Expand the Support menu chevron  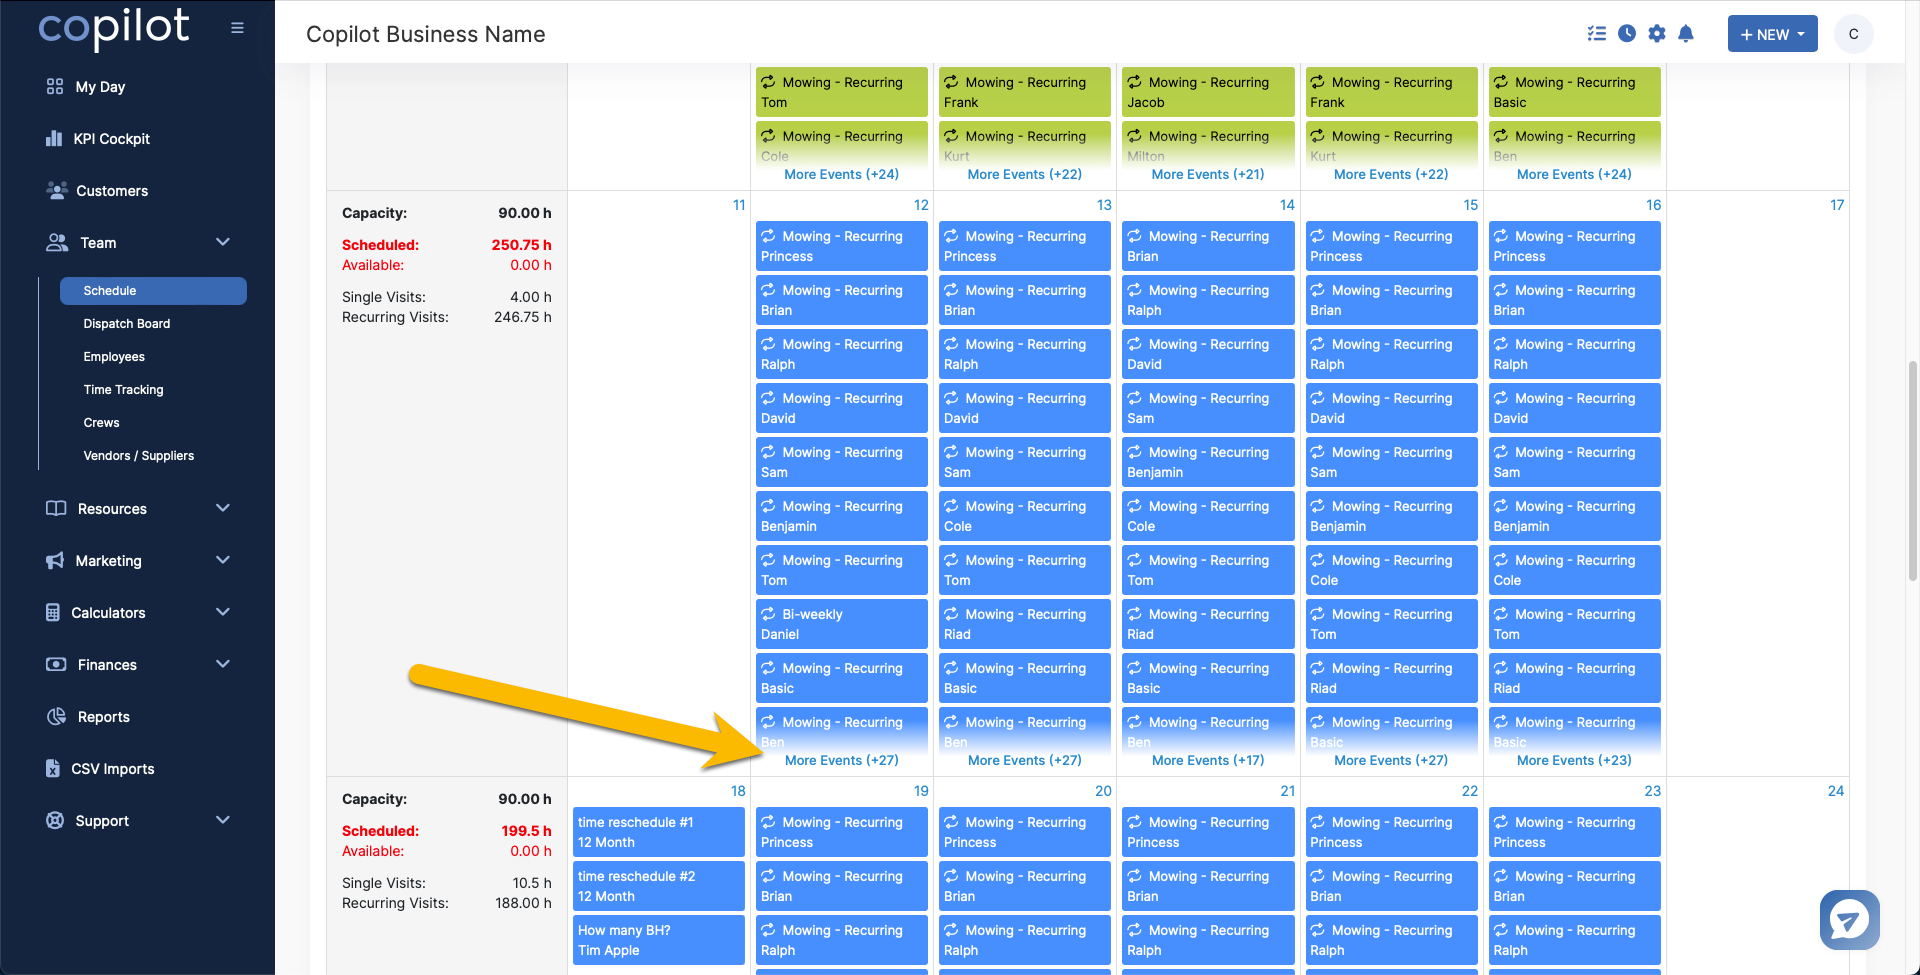point(223,821)
